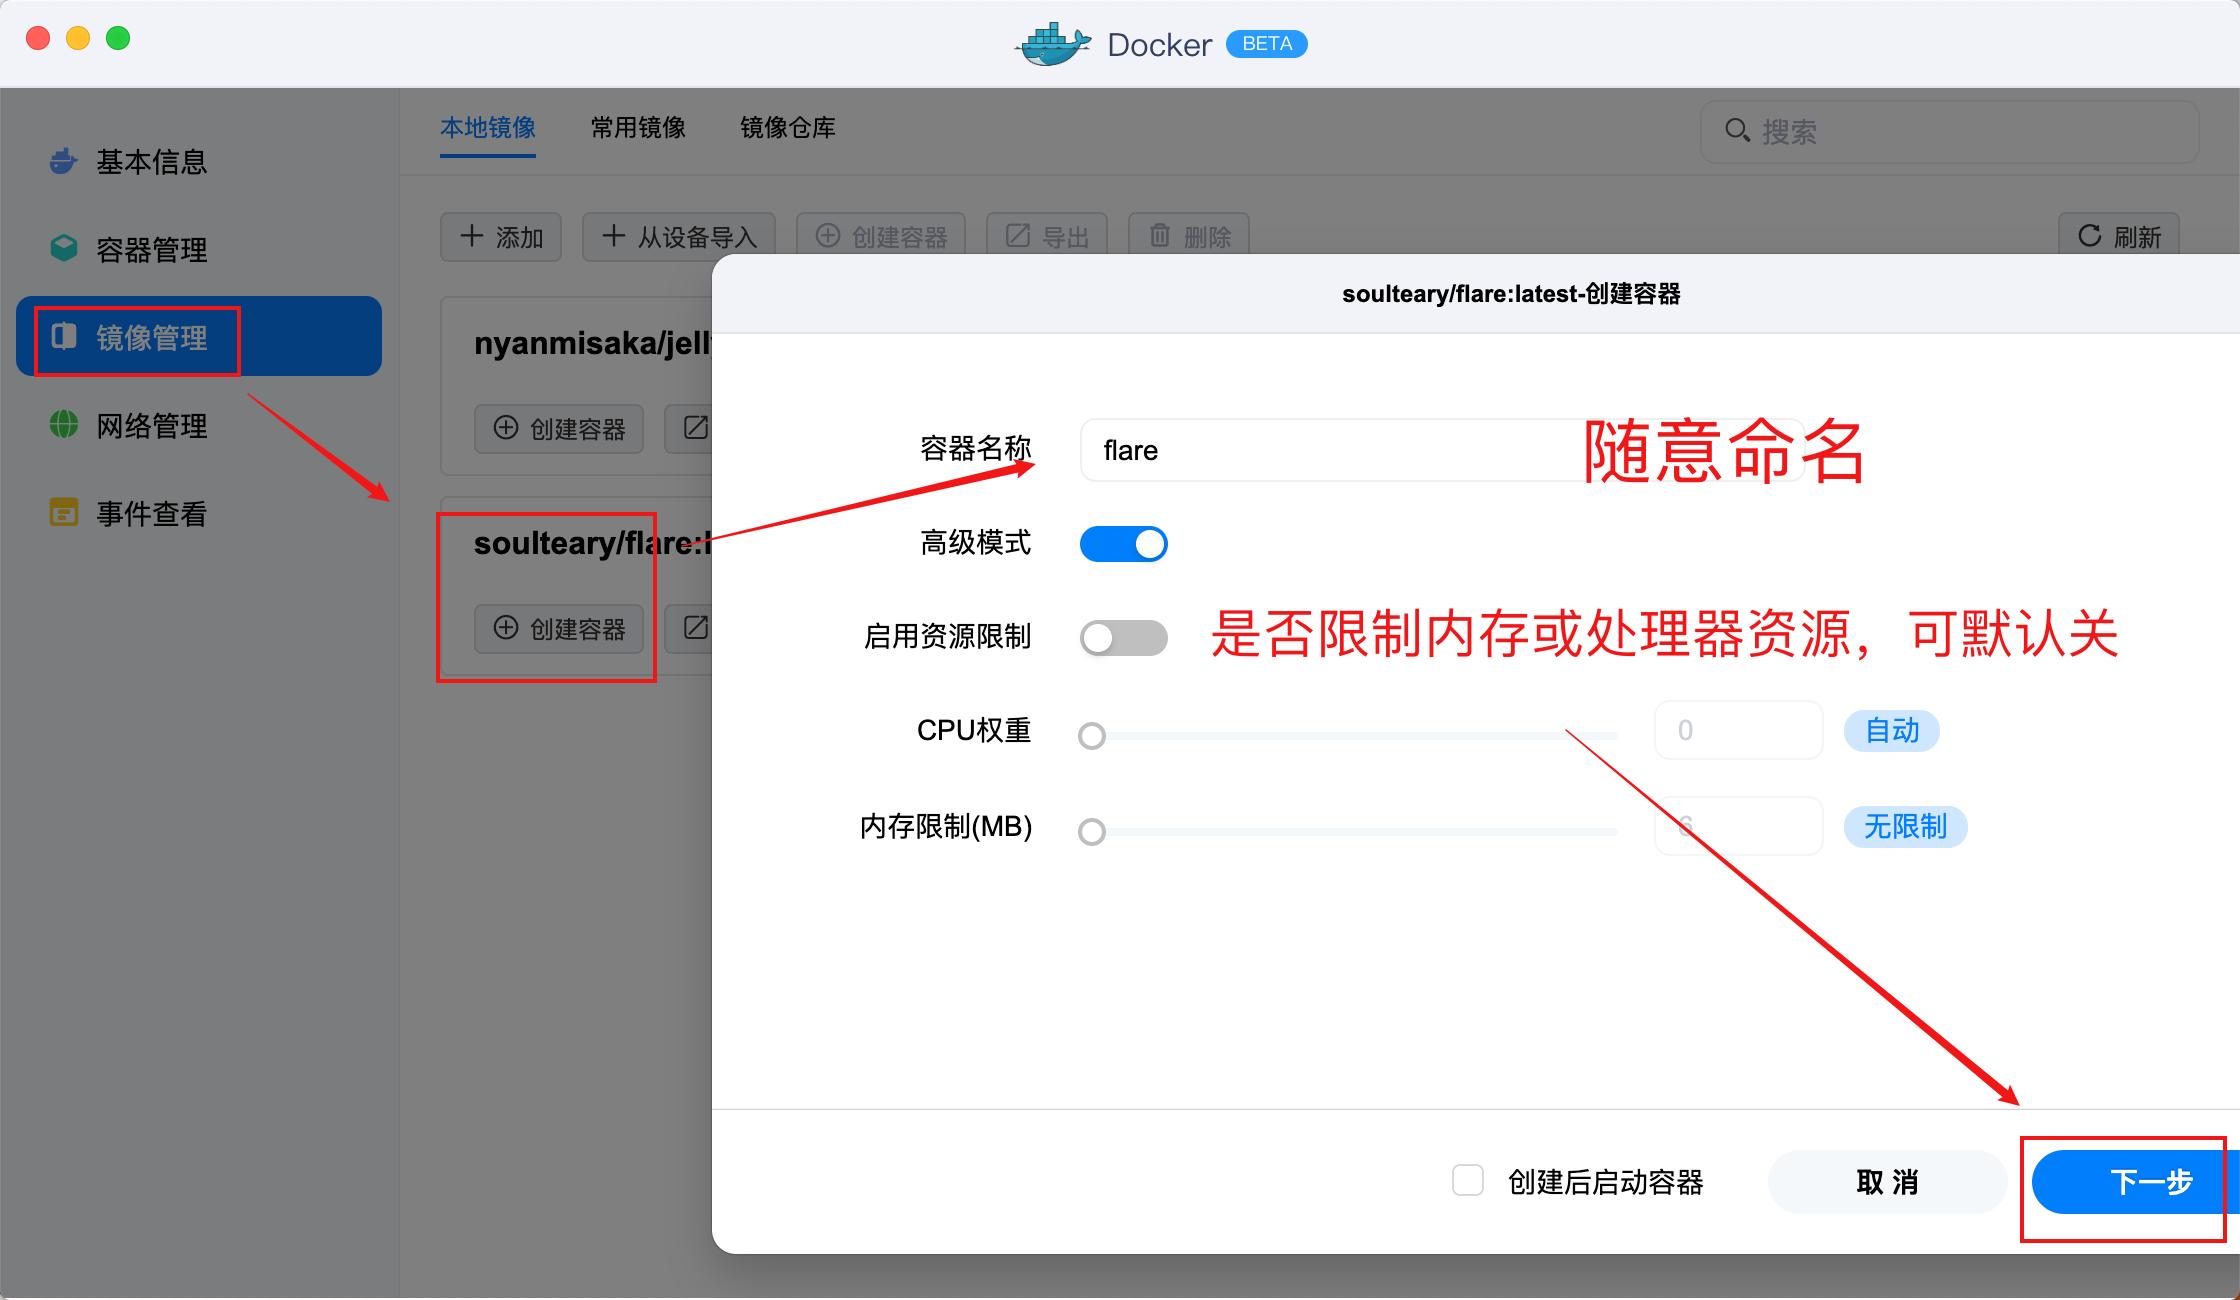2240x1300 pixels.
Task: Click 创建容器 under soulteary/flare
Action: point(558,629)
